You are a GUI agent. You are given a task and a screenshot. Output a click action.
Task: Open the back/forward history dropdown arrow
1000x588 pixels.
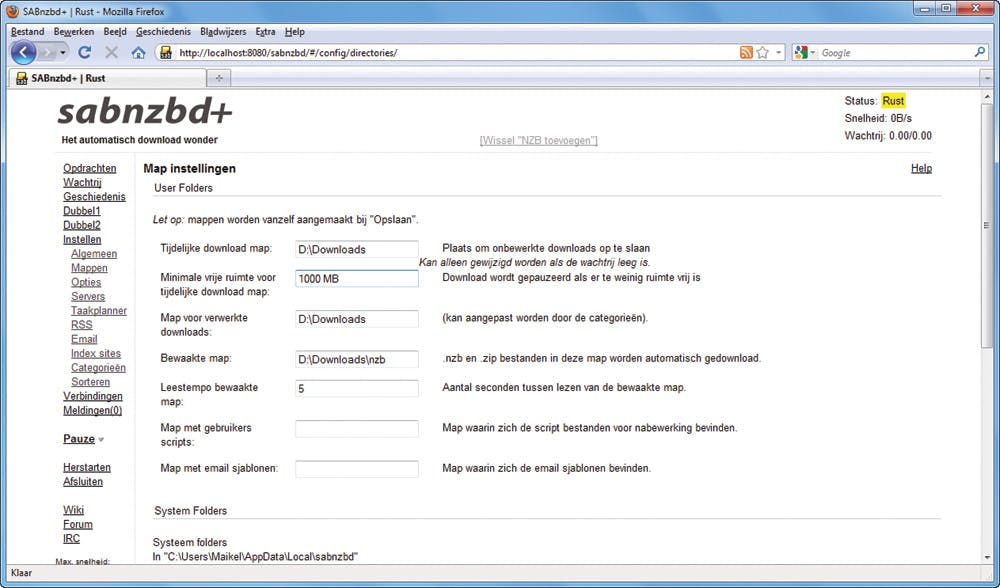point(63,53)
